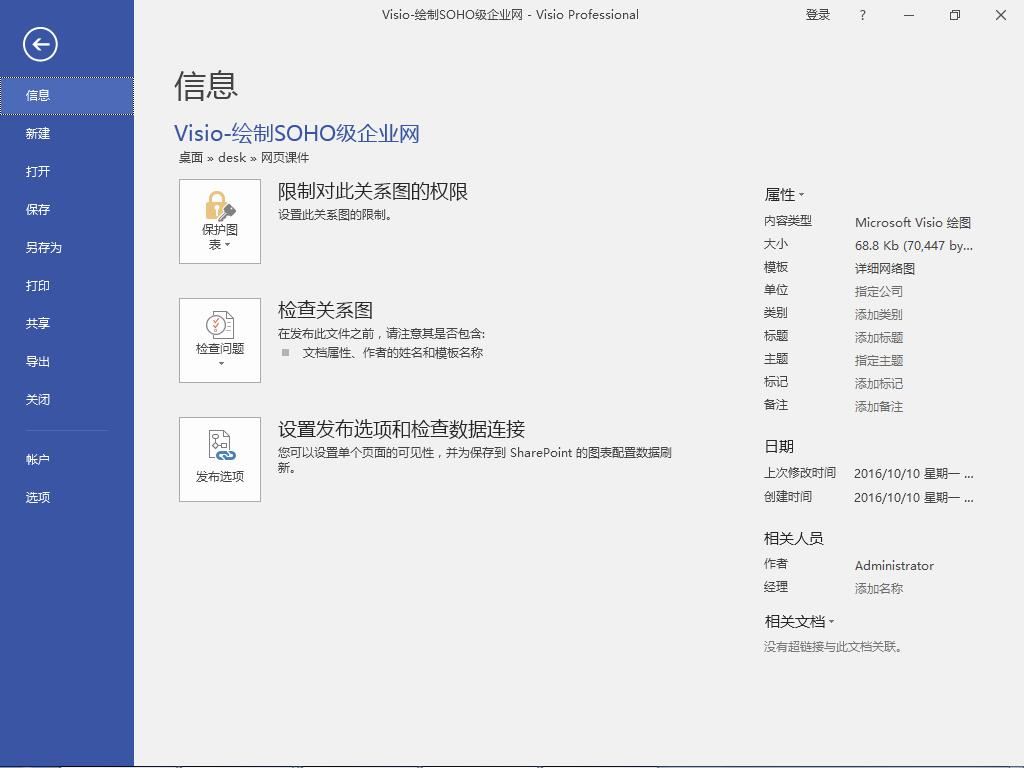Screen dimensions: 1024x768
Task: Click the author name Administrator
Action: tap(894, 566)
